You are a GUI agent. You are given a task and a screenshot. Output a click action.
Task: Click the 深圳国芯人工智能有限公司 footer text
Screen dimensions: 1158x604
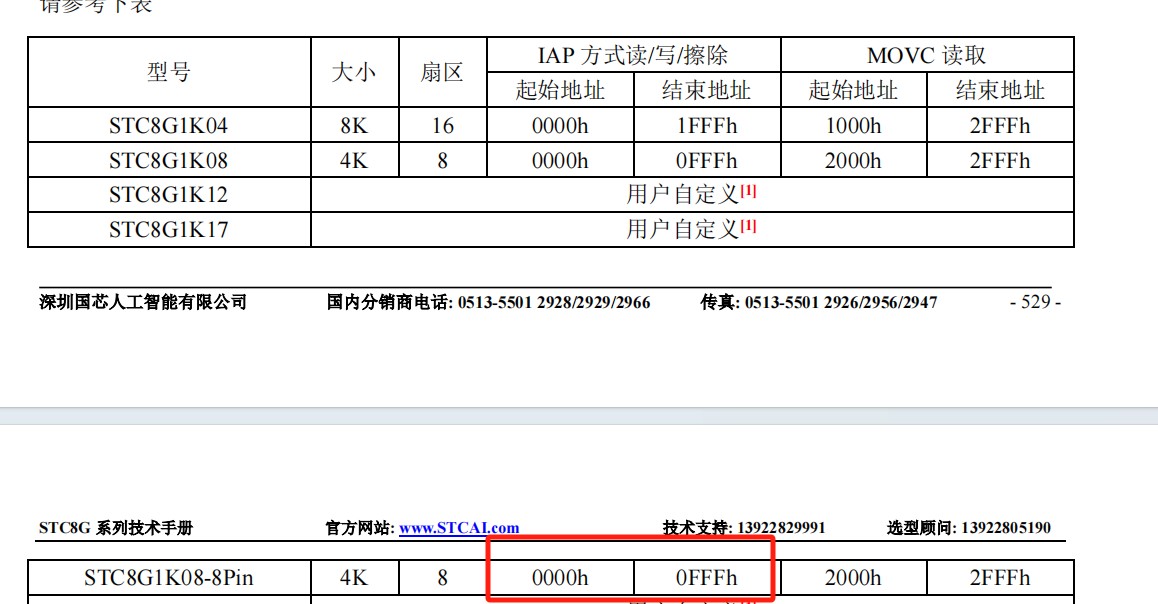[143, 302]
